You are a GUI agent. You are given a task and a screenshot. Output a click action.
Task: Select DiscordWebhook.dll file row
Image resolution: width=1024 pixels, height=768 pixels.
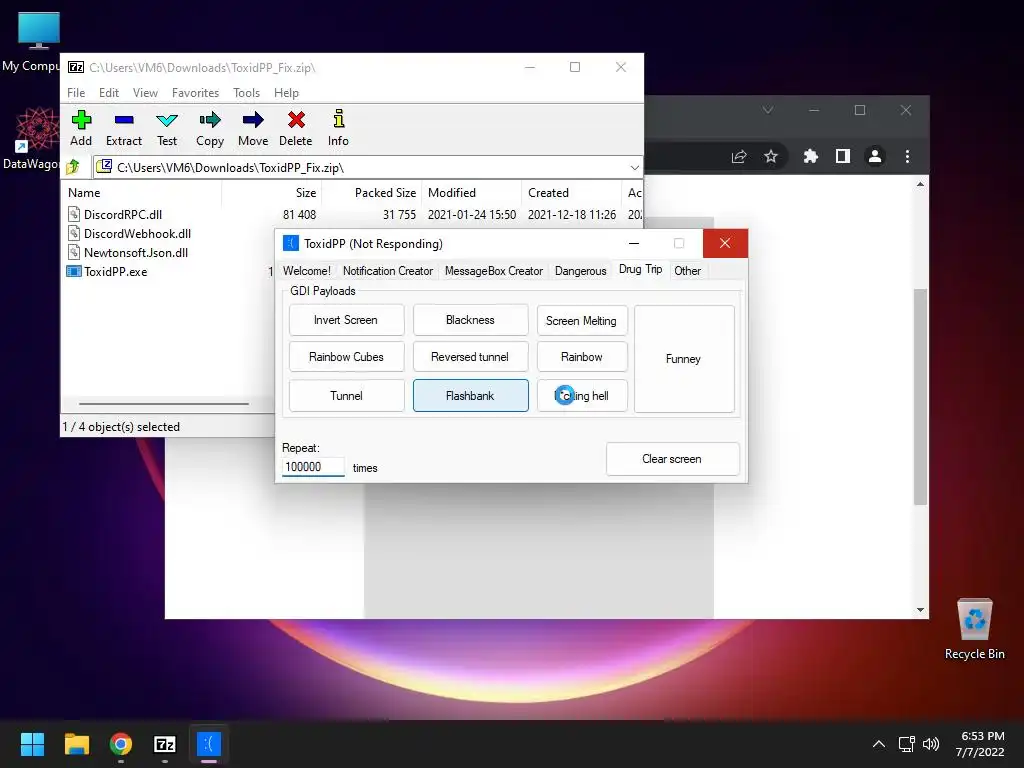(x=137, y=233)
